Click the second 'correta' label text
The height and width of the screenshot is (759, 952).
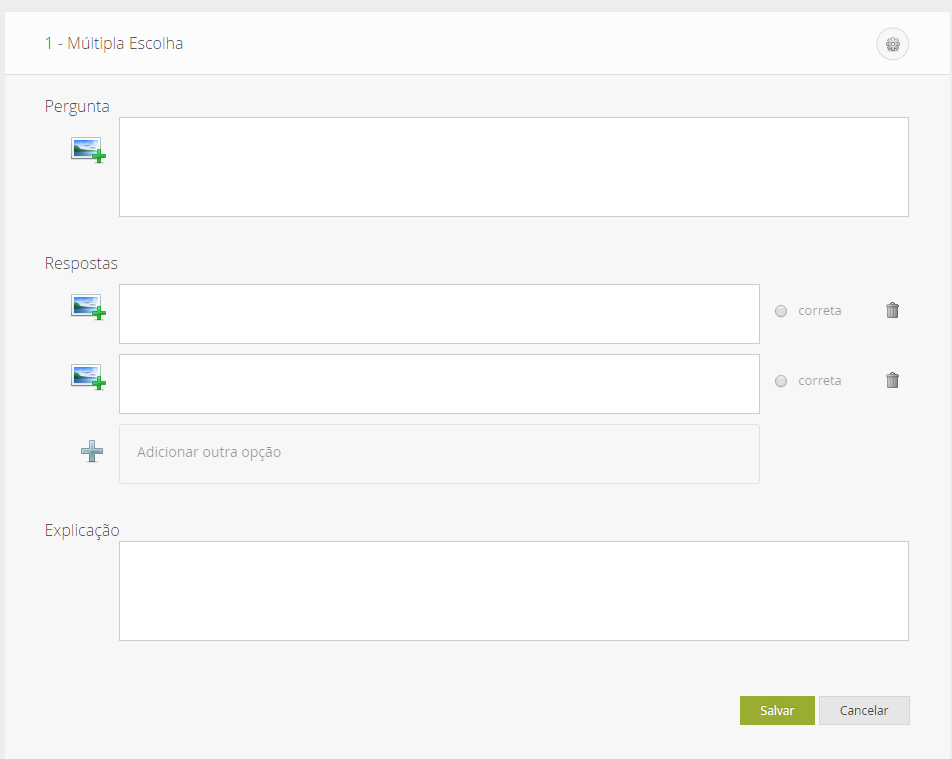tap(819, 381)
